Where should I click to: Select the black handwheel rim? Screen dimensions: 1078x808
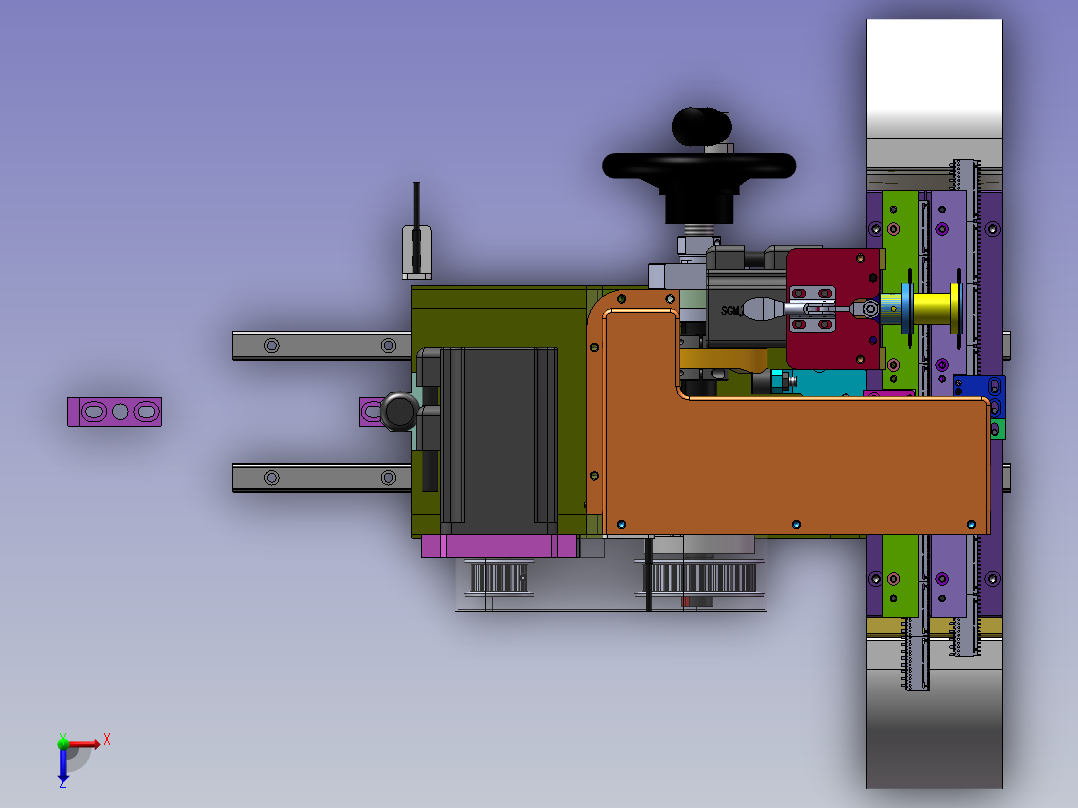(x=698, y=166)
